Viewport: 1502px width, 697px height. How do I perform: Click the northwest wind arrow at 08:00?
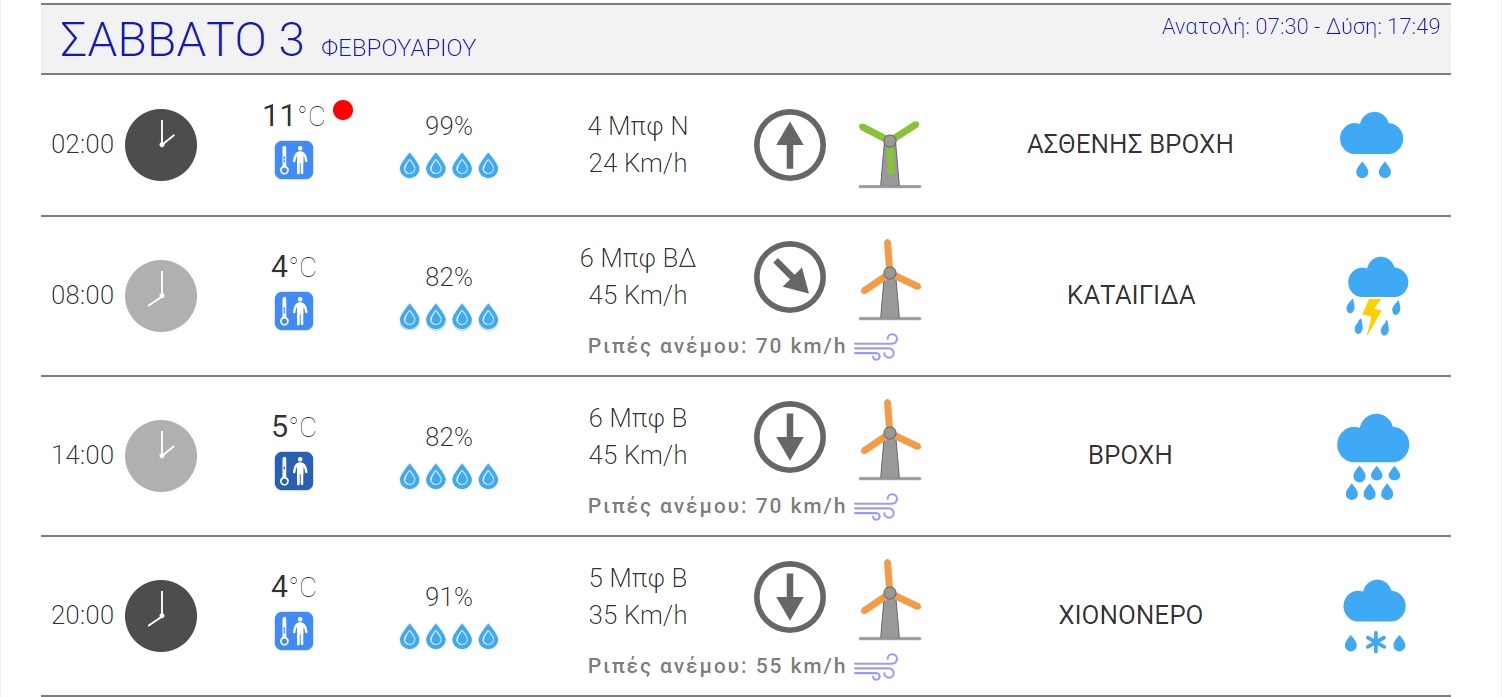(x=790, y=277)
